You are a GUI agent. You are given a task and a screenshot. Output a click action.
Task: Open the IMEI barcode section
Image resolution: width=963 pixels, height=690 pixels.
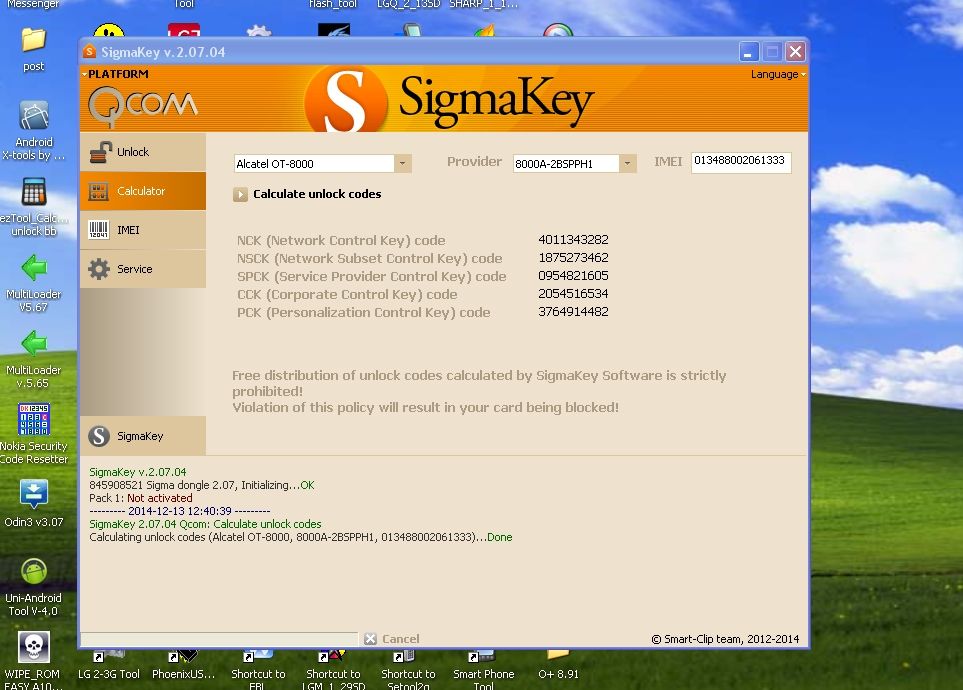click(142, 230)
